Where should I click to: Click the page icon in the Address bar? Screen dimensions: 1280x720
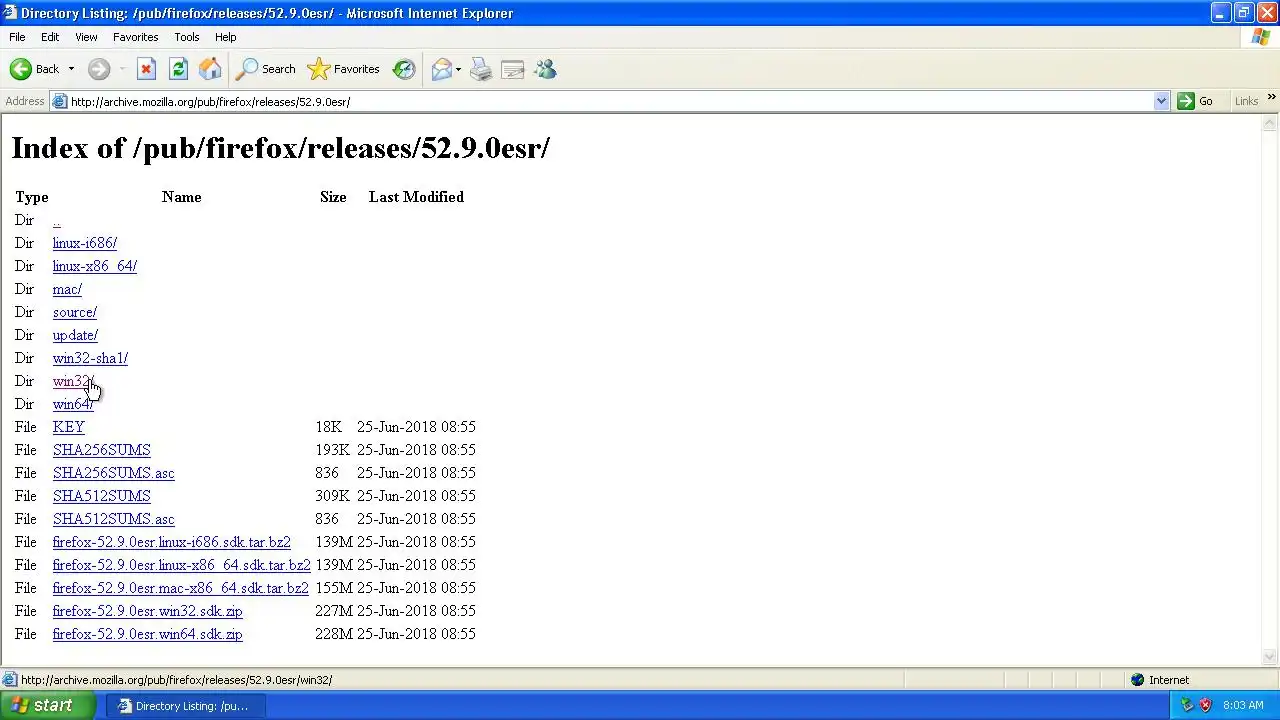pyautogui.click(x=59, y=101)
